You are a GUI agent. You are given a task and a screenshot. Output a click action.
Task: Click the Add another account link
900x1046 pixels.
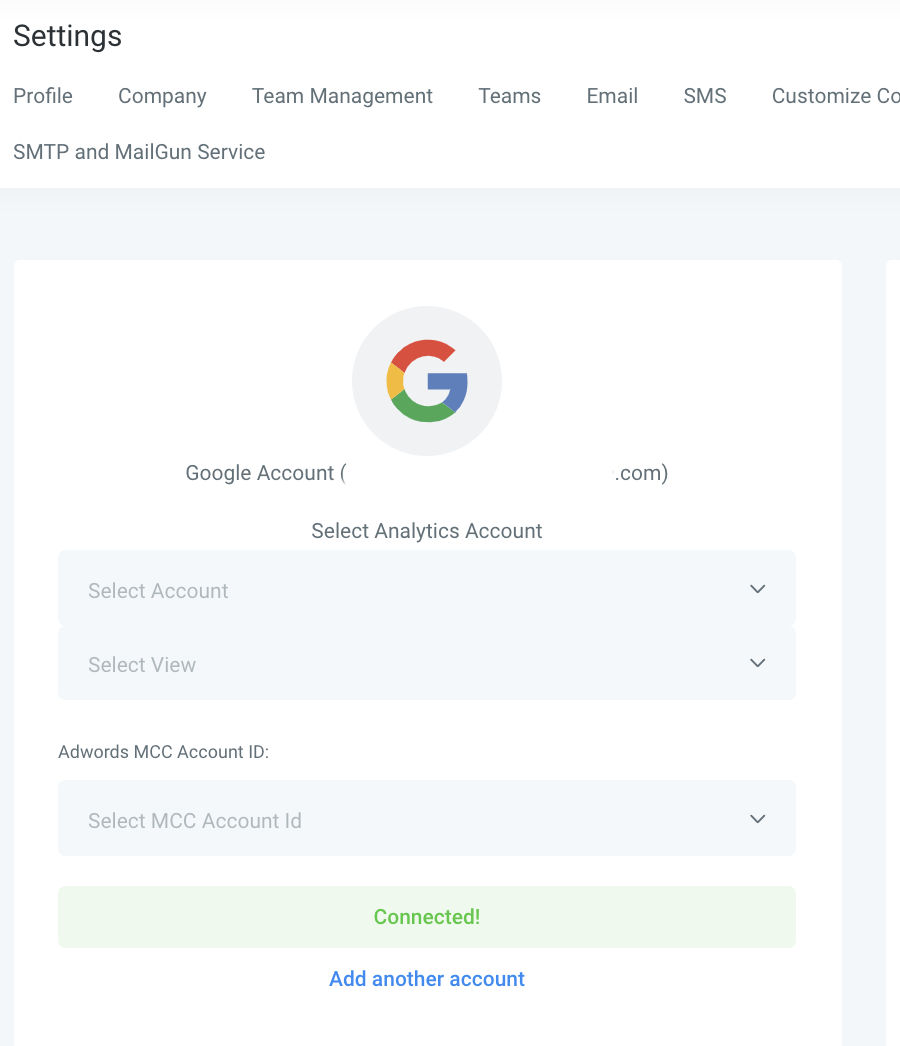[x=427, y=979]
